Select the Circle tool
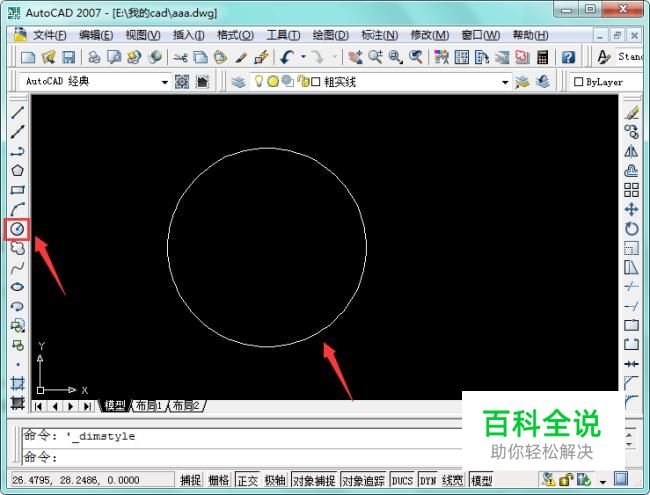The width and height of the screenshot is (650, 495). [17, 229]
